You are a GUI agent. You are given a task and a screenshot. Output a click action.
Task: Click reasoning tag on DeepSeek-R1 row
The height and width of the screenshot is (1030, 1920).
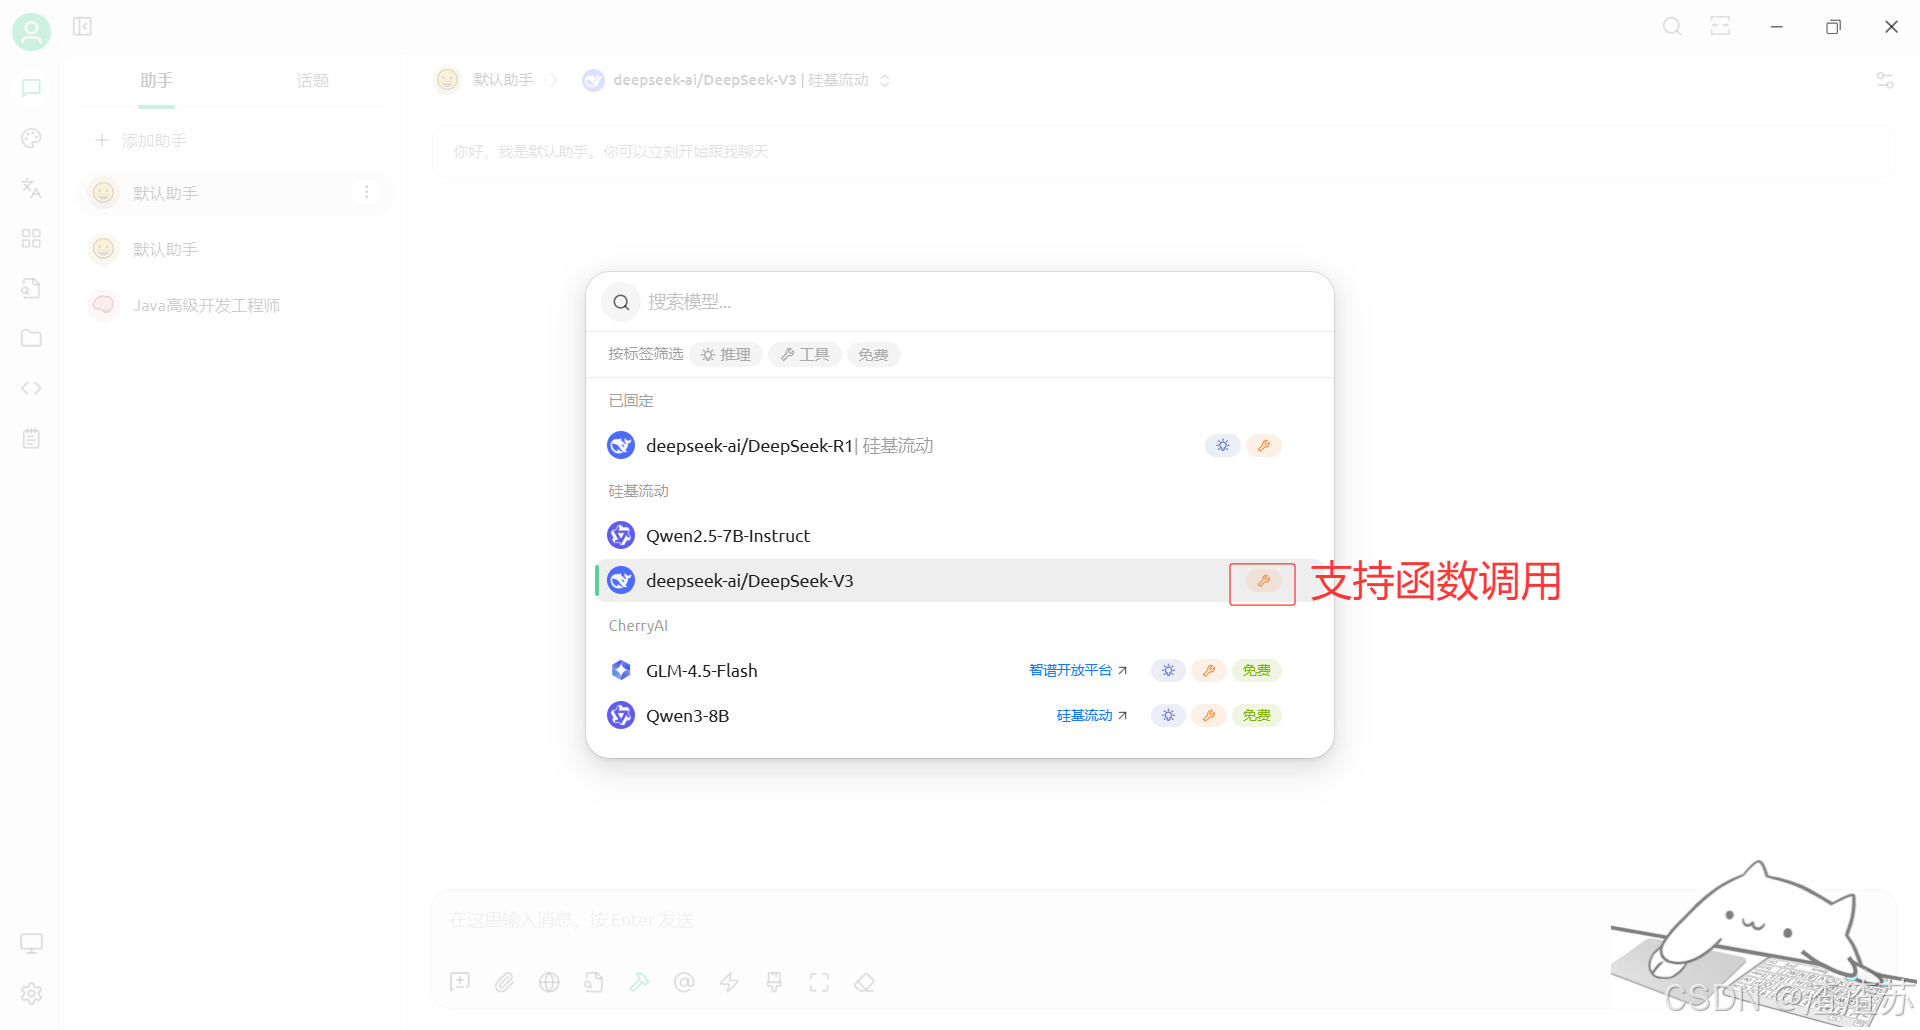click(1223, 445)
